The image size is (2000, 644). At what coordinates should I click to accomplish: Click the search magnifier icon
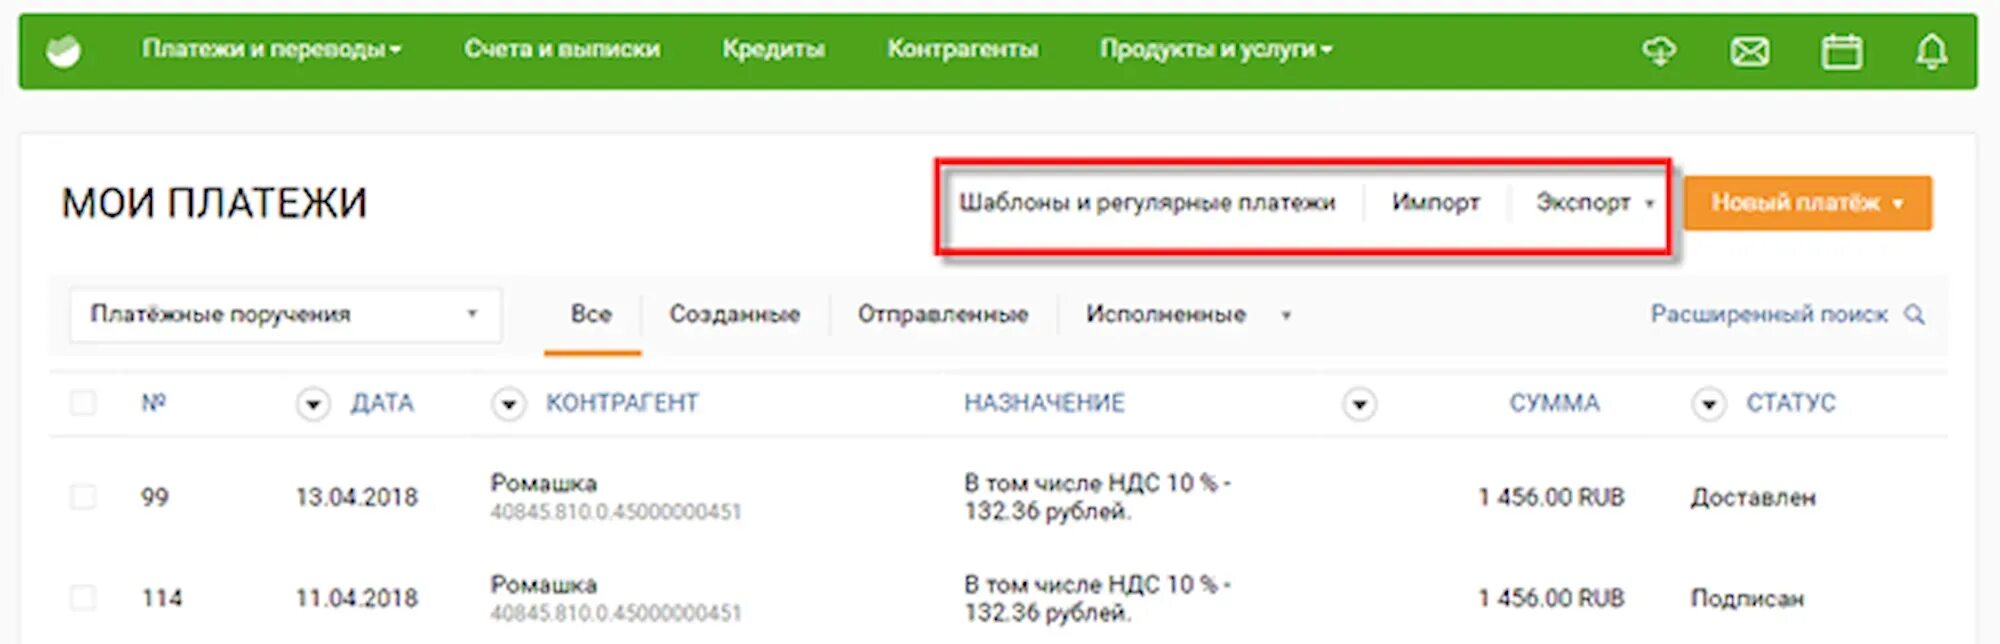click(x=1914, y=315)
